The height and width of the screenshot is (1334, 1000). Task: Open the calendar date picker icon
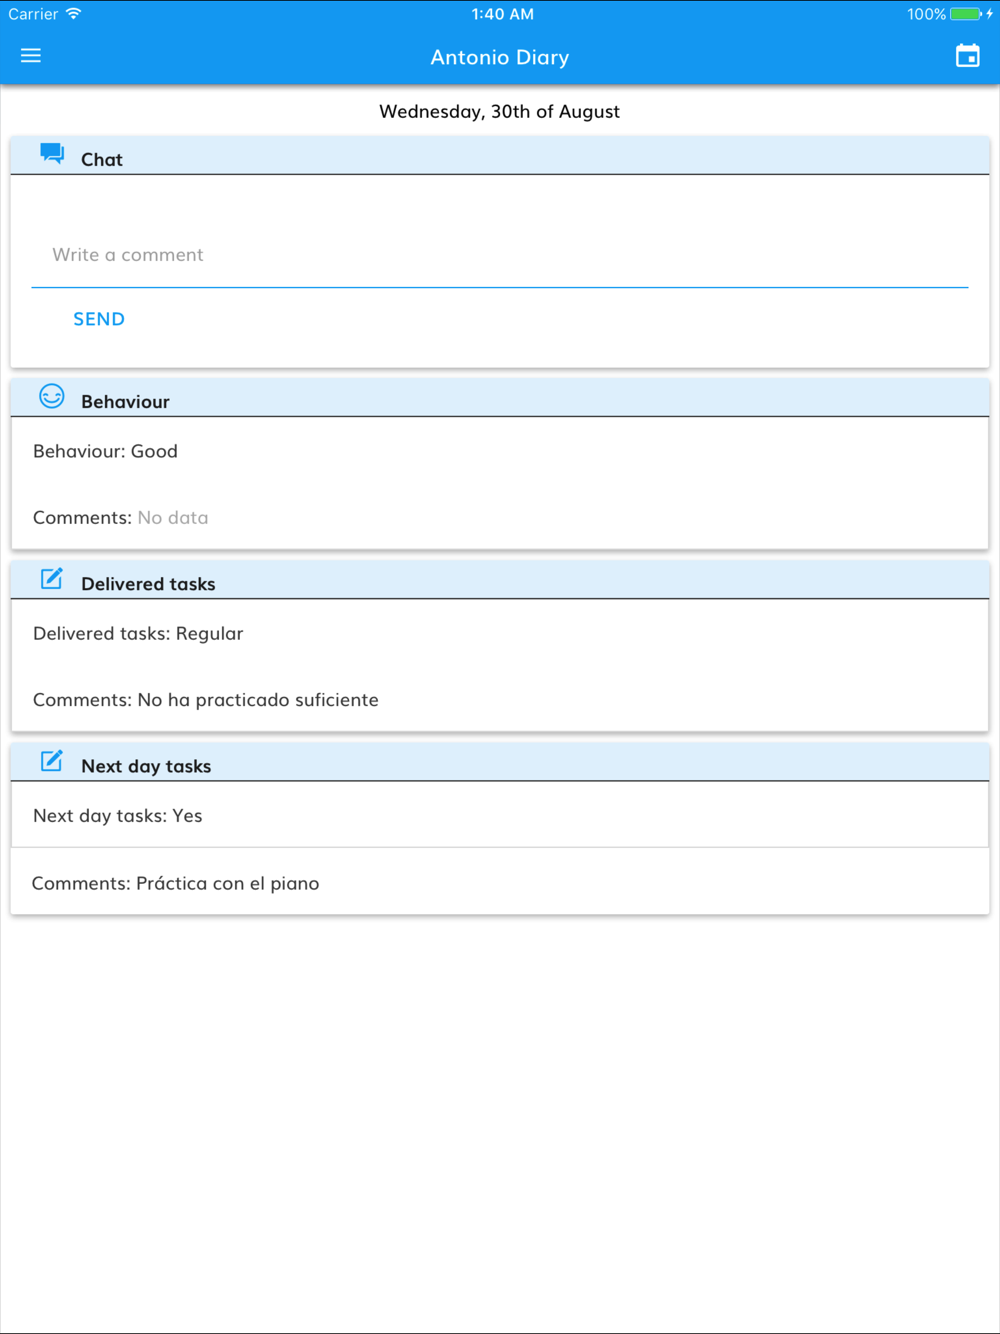pyautogui.click(x=967, y=56)
